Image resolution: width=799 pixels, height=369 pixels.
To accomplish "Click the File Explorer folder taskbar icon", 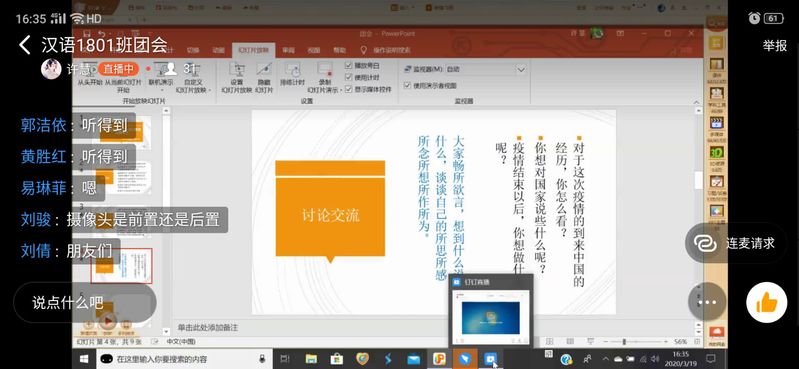I will click(311, 359).
